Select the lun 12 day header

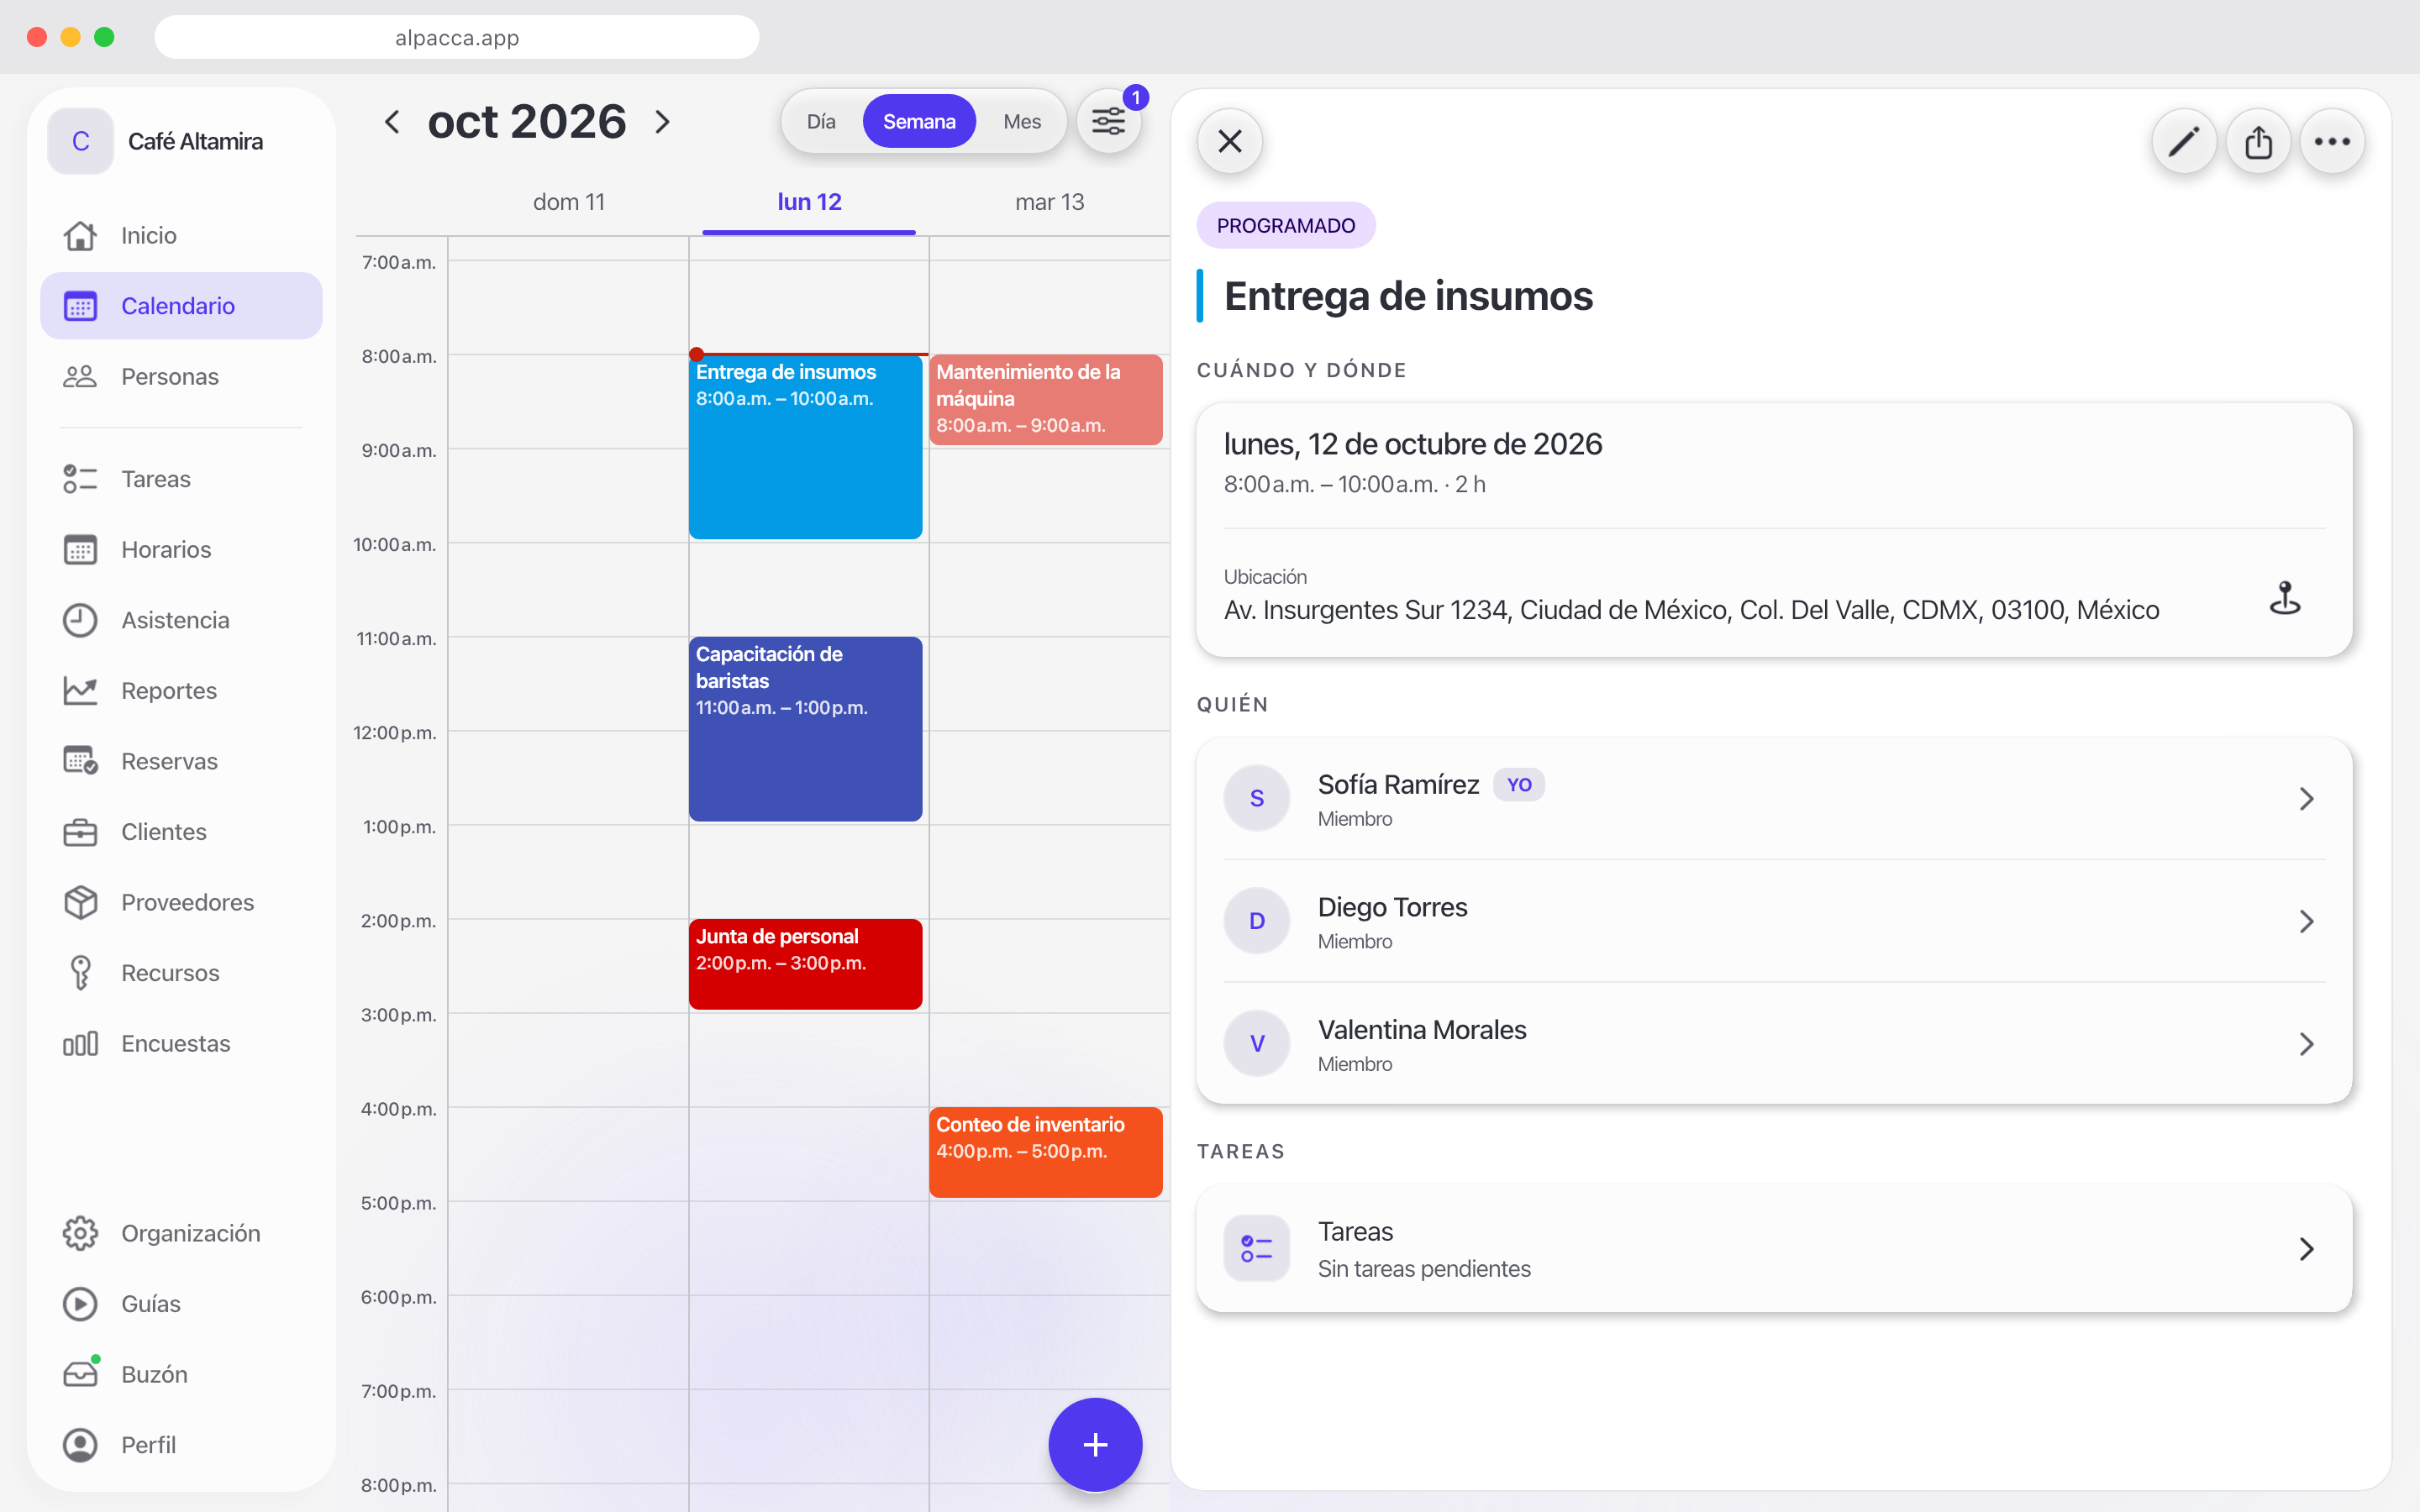(x=809, y=202)
